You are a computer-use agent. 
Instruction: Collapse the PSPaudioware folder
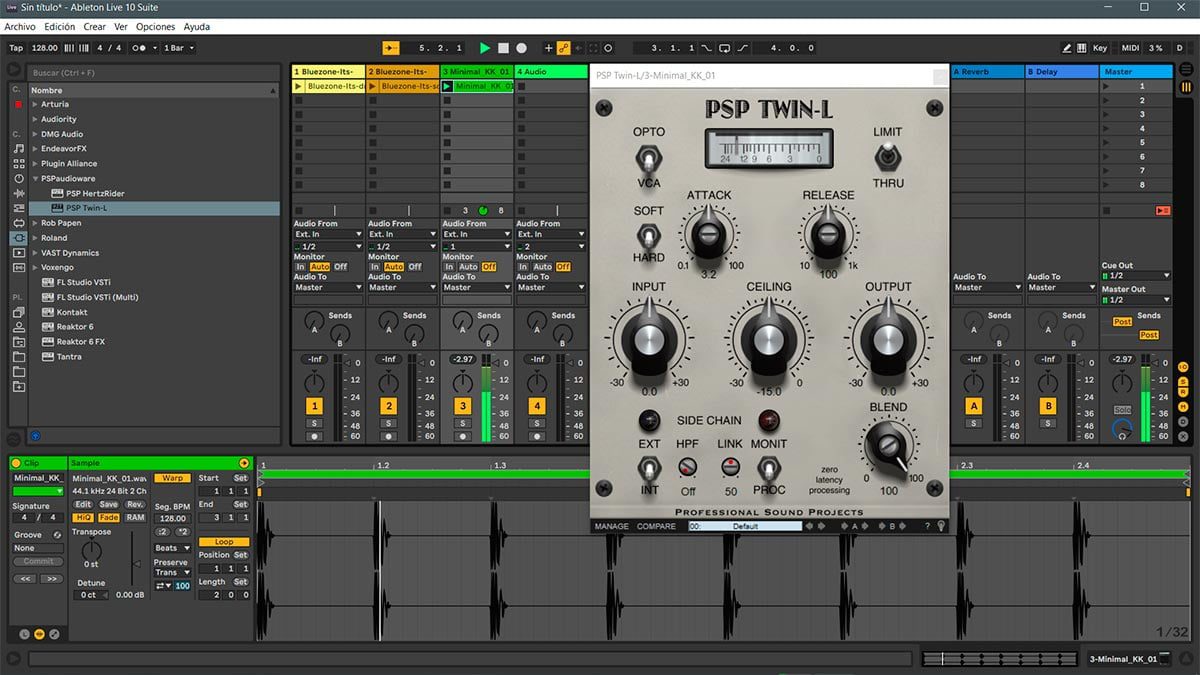(x=36, y=178)
